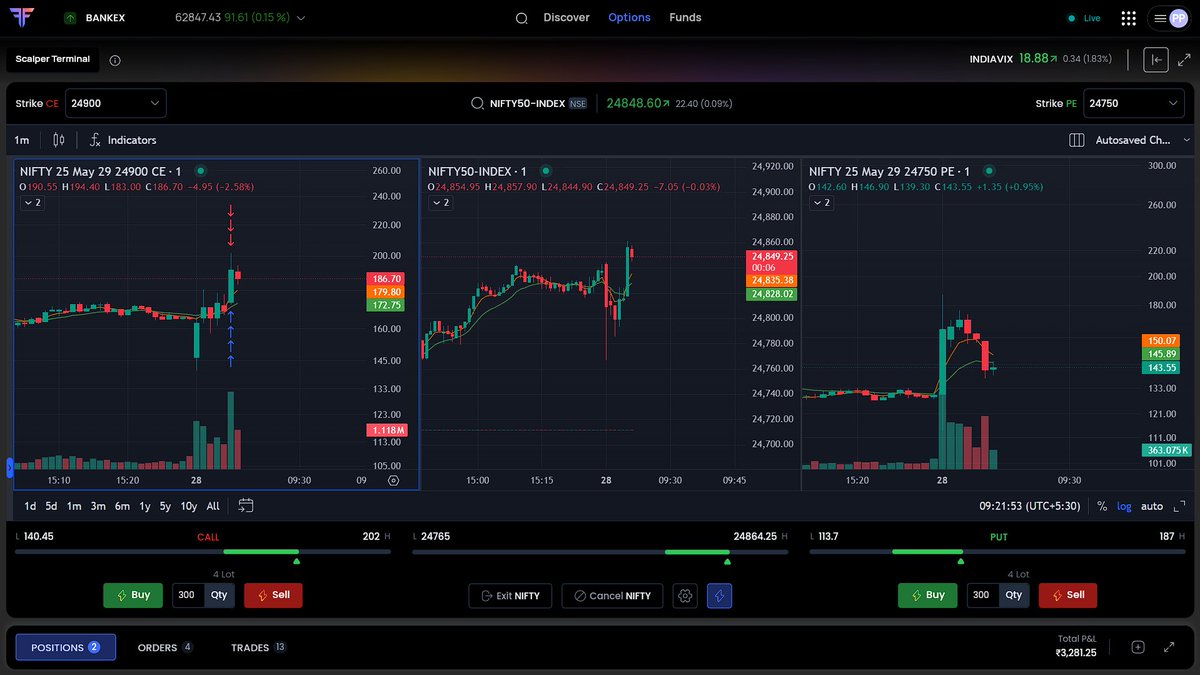Go to Funds tab
The image size is (1200, 675).
click(x=685, y=18)
